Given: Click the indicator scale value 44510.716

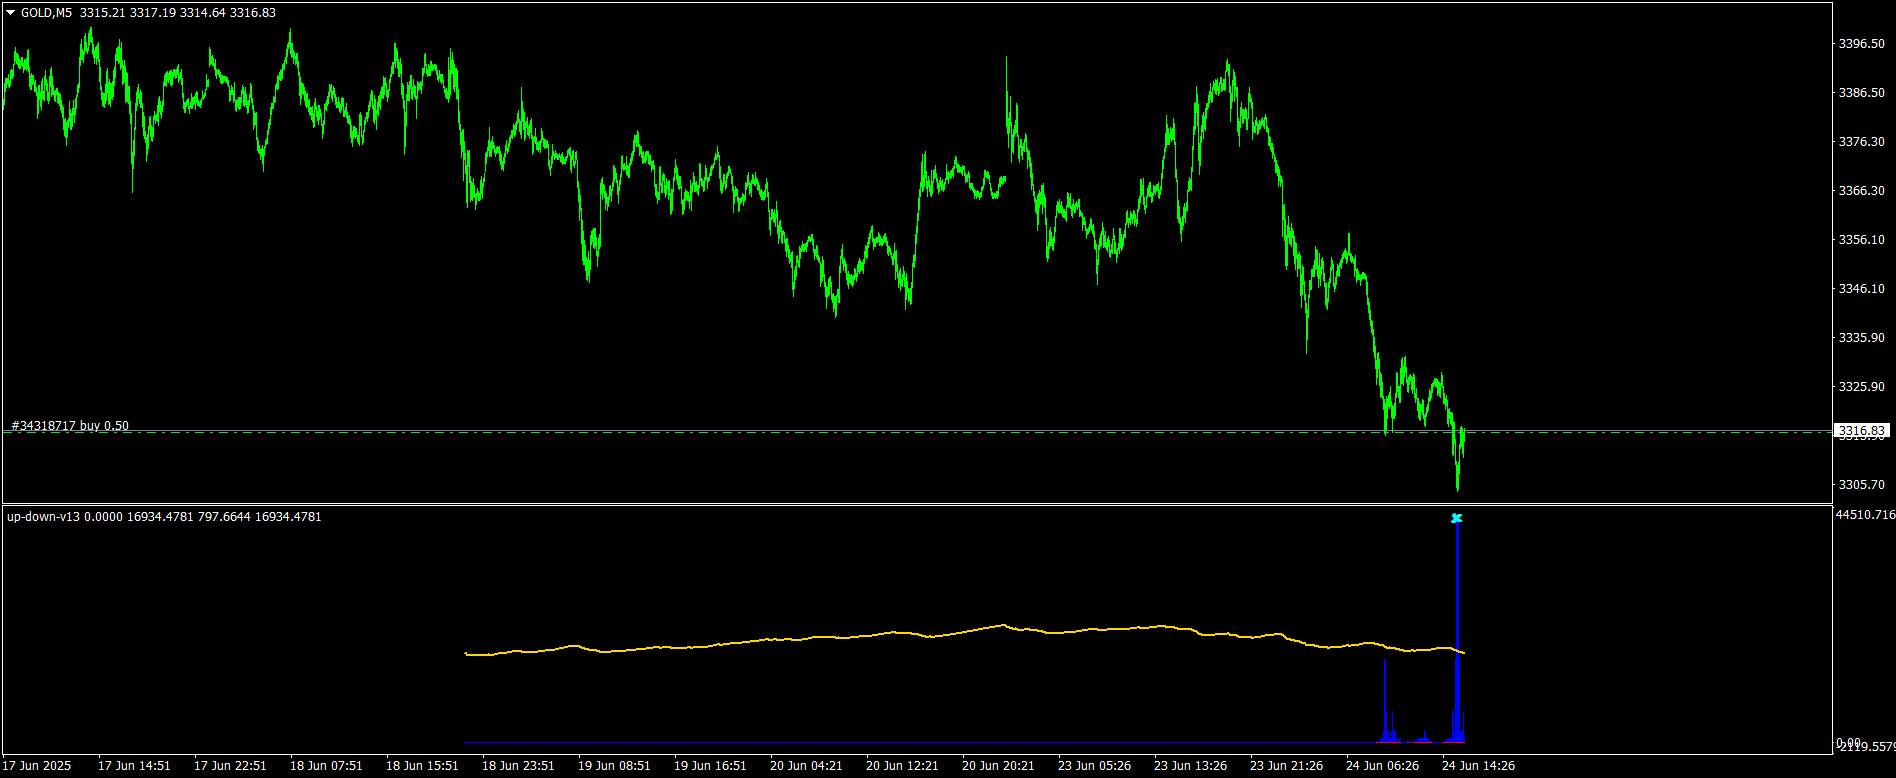Looking at the screenshot, I should (1866, 515).
